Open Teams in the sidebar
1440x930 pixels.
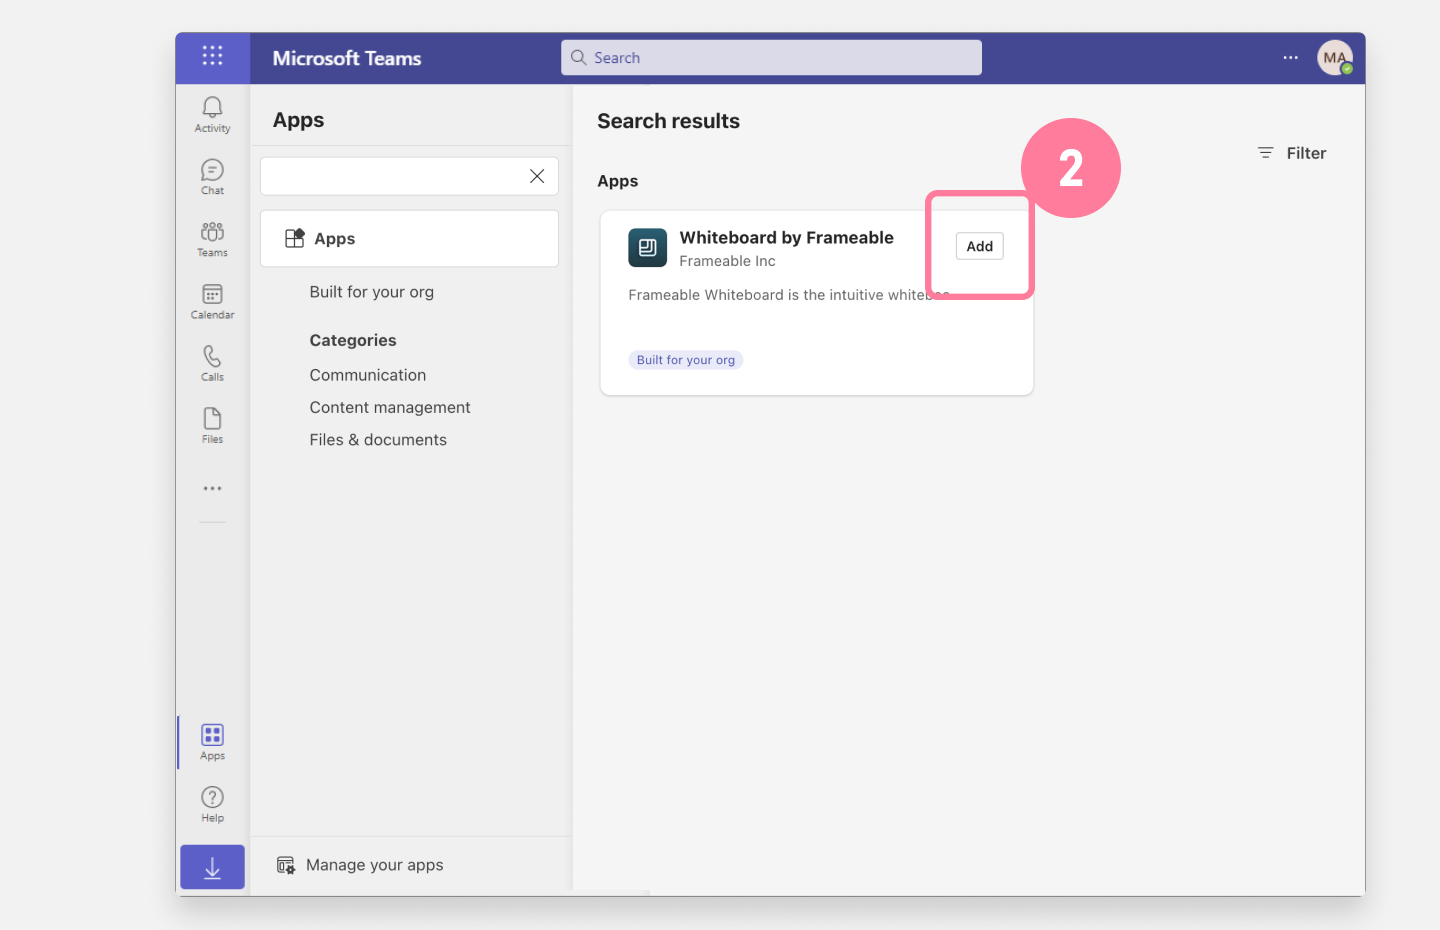(x=212, y=239)
